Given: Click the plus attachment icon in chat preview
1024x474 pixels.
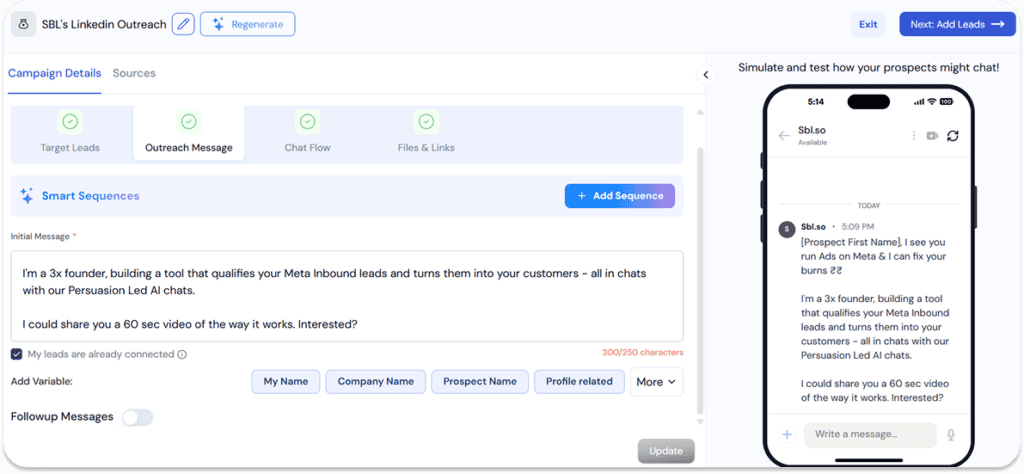Looking at the screenshot, I should pos(787,435).
